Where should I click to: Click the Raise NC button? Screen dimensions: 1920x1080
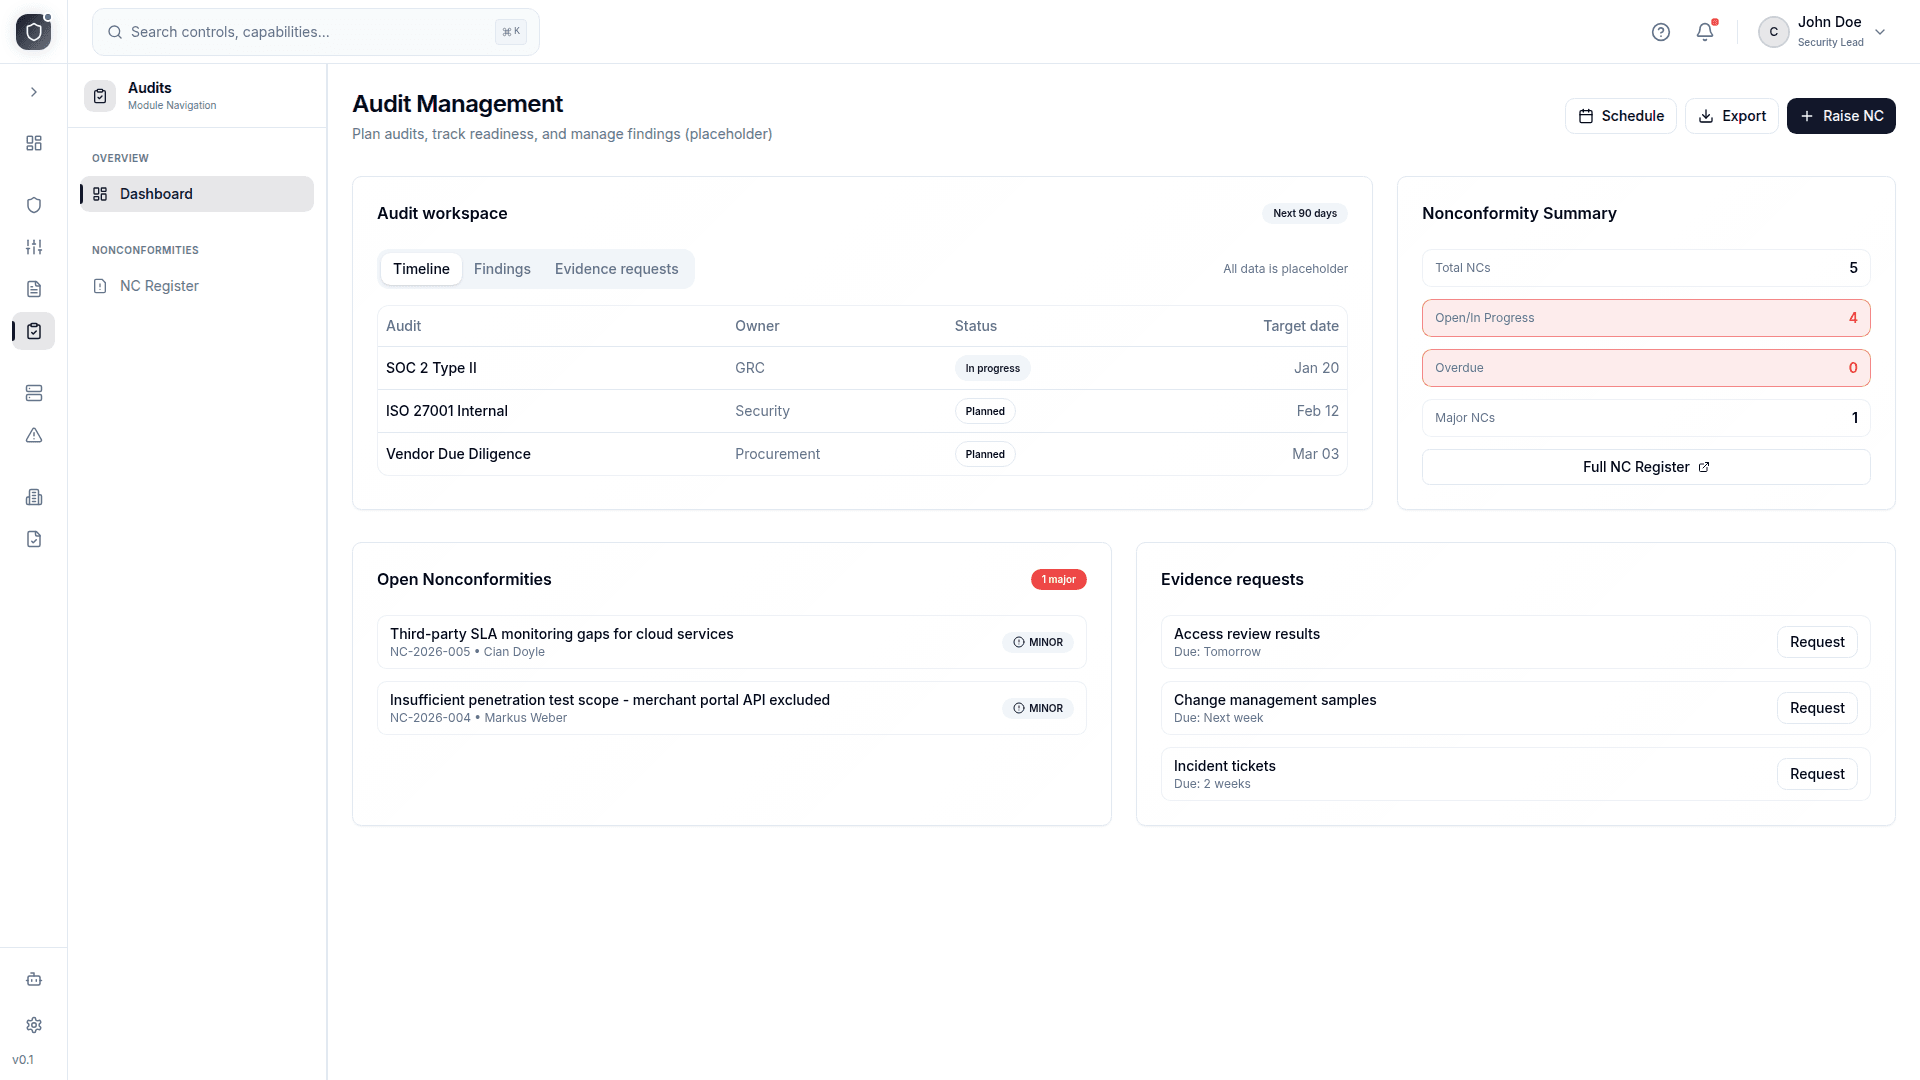[x=1841, y=115]
